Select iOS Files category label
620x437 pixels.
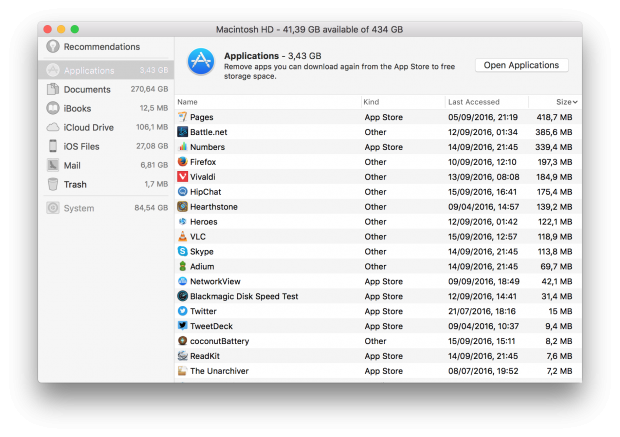coord(81,146)
